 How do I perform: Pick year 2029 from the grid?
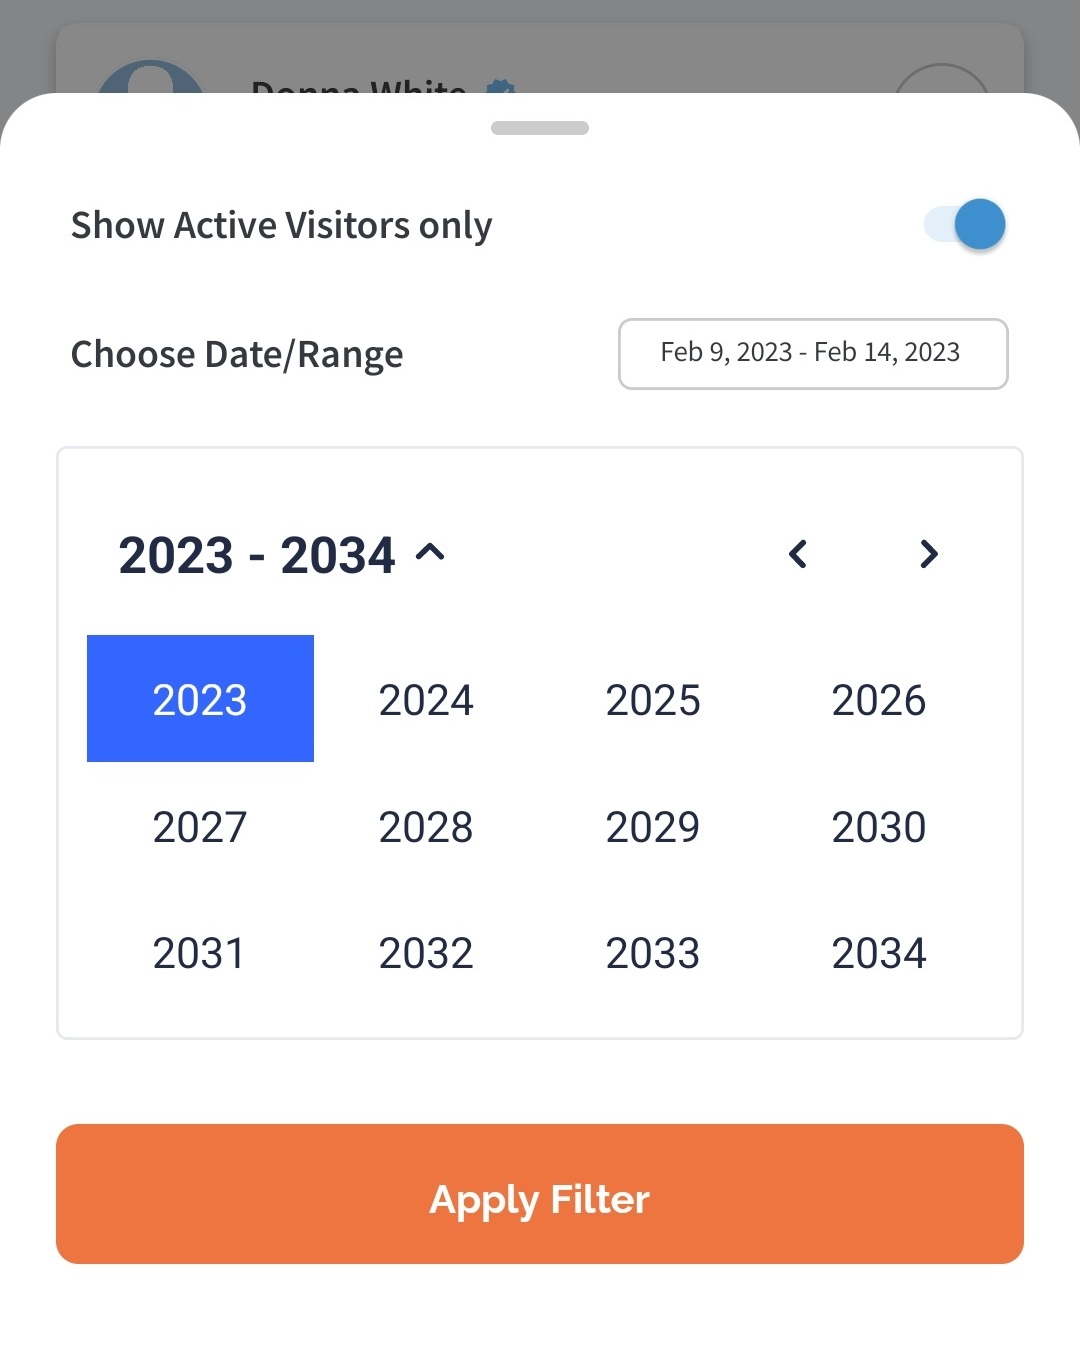[x=653, y=827]
